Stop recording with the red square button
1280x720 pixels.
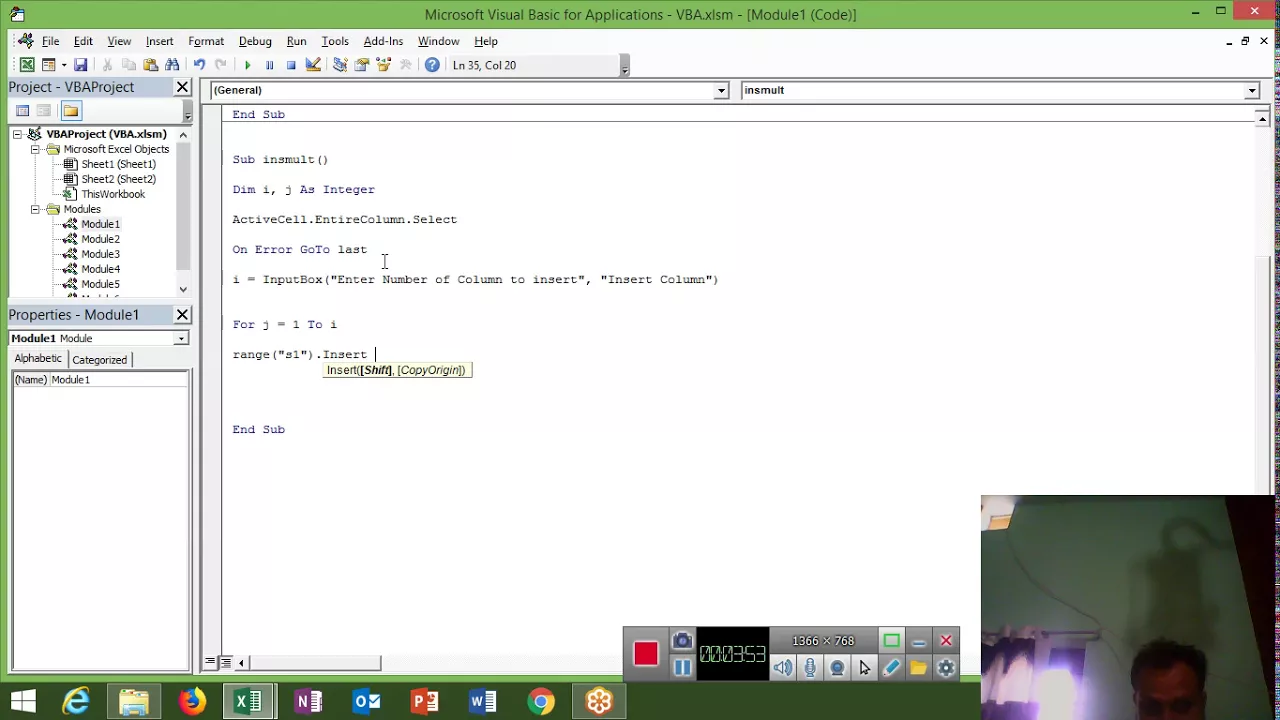(x=646, y=654)
